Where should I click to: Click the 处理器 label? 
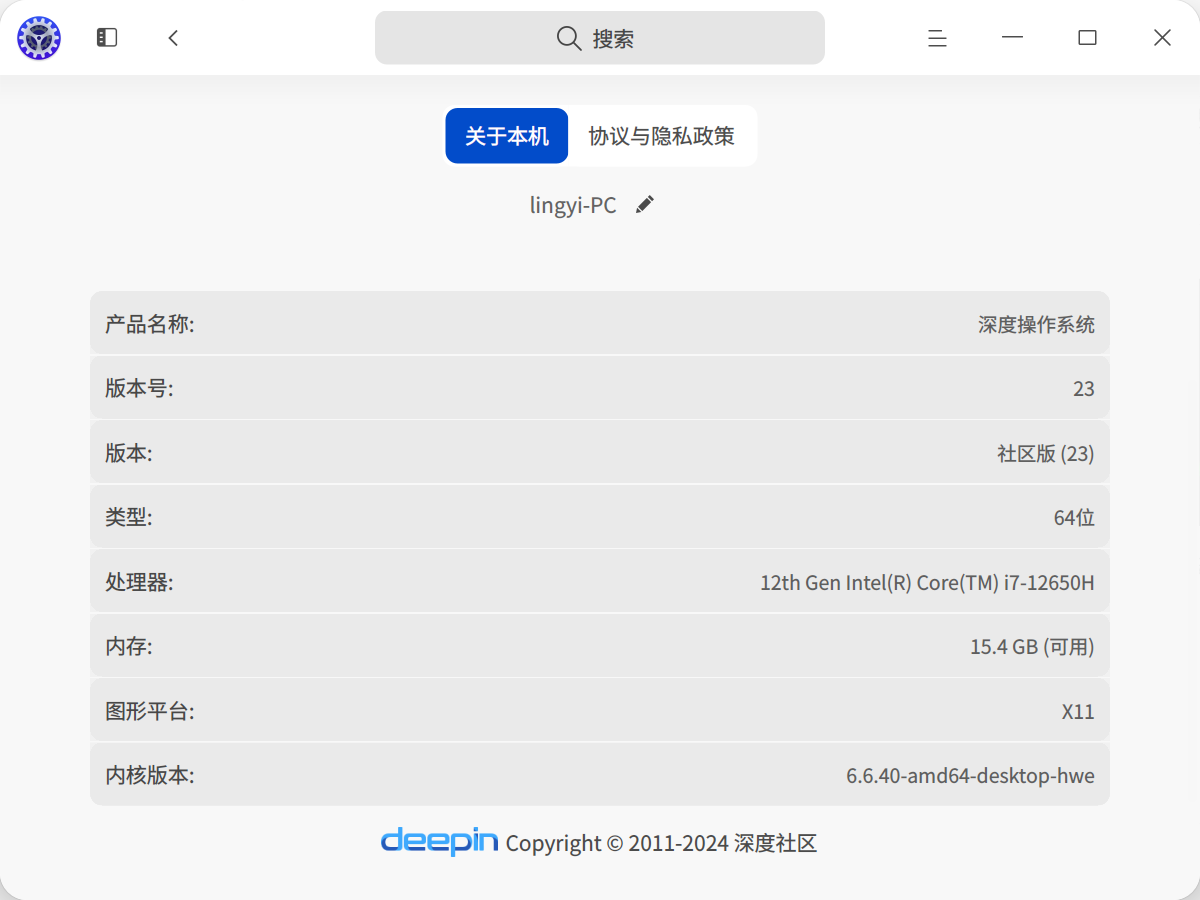139,582
